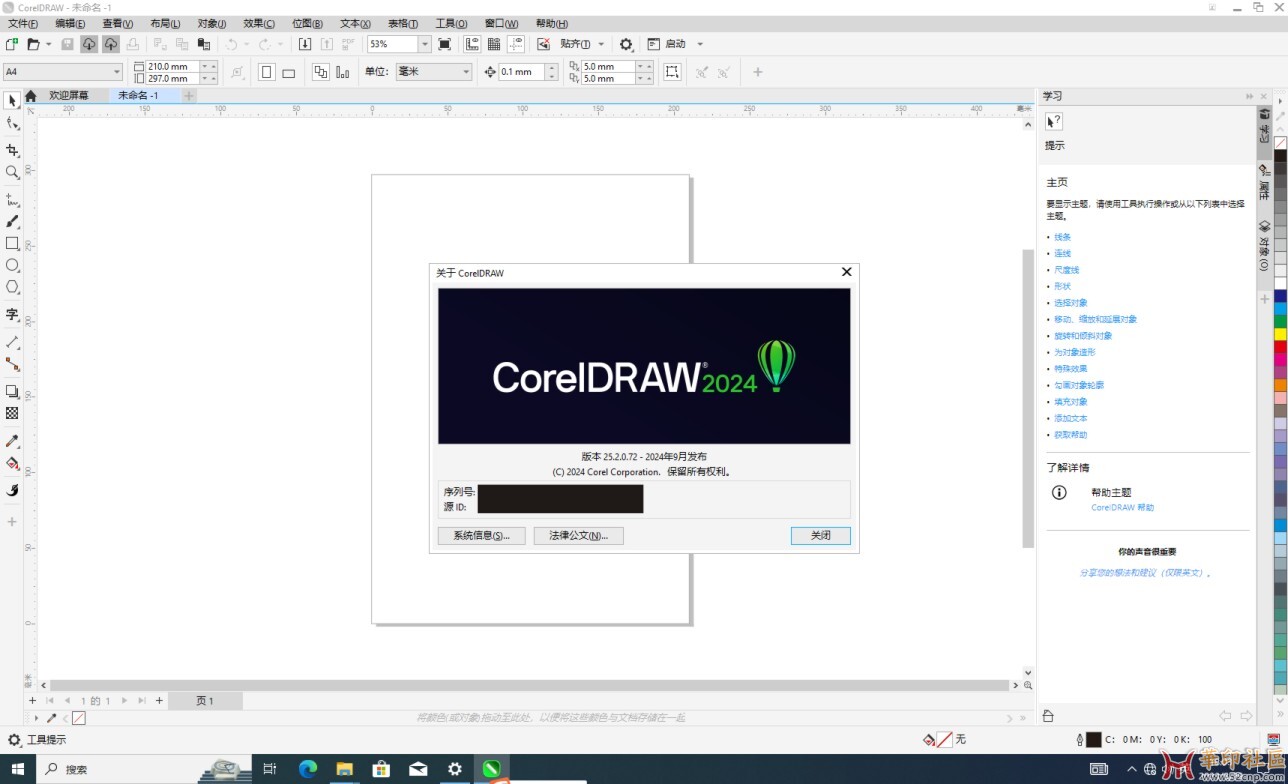Pick the orange swatch in the palette
1288x784 pixels.
[1280, 385]
